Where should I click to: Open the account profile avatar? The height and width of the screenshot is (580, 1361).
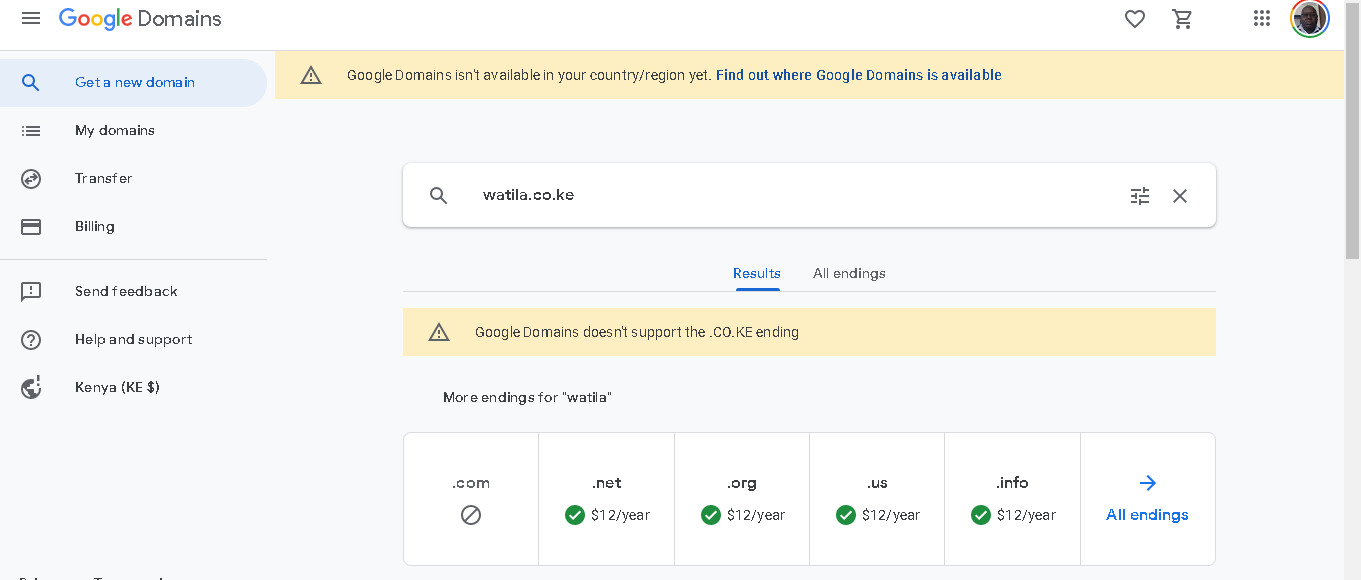point(1310,18)
